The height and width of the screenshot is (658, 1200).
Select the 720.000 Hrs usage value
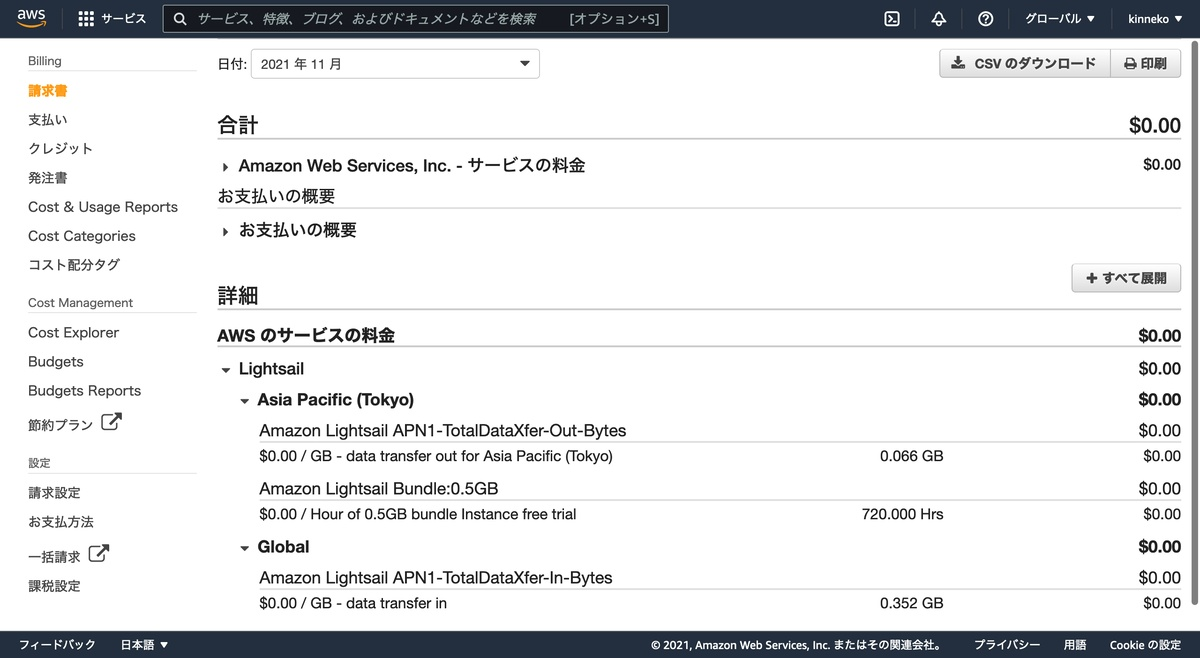tap(902, 514)
